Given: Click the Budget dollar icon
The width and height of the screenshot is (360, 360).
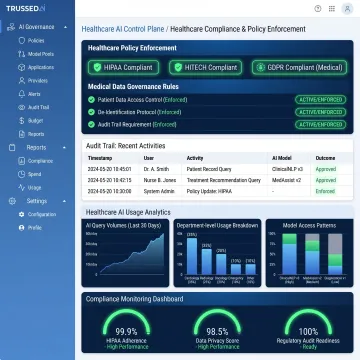Looking at the screenshot, I should point(22,121).
